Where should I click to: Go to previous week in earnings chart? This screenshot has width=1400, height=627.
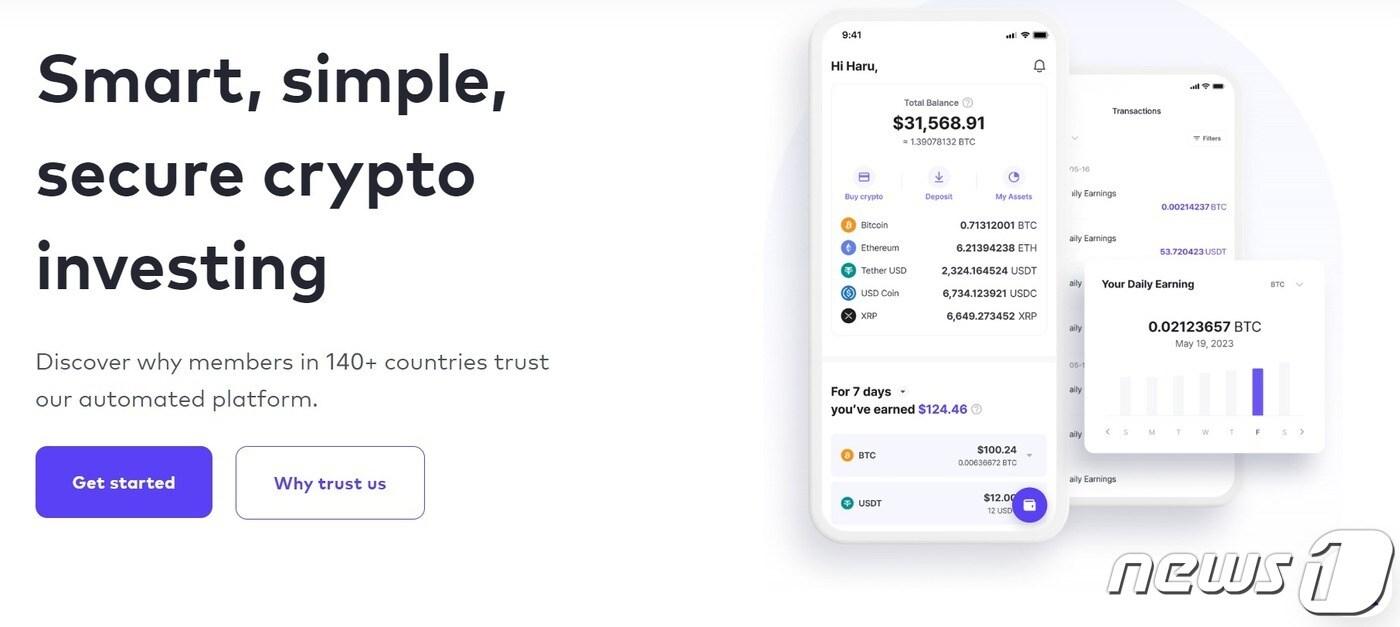click(1107, 432)
